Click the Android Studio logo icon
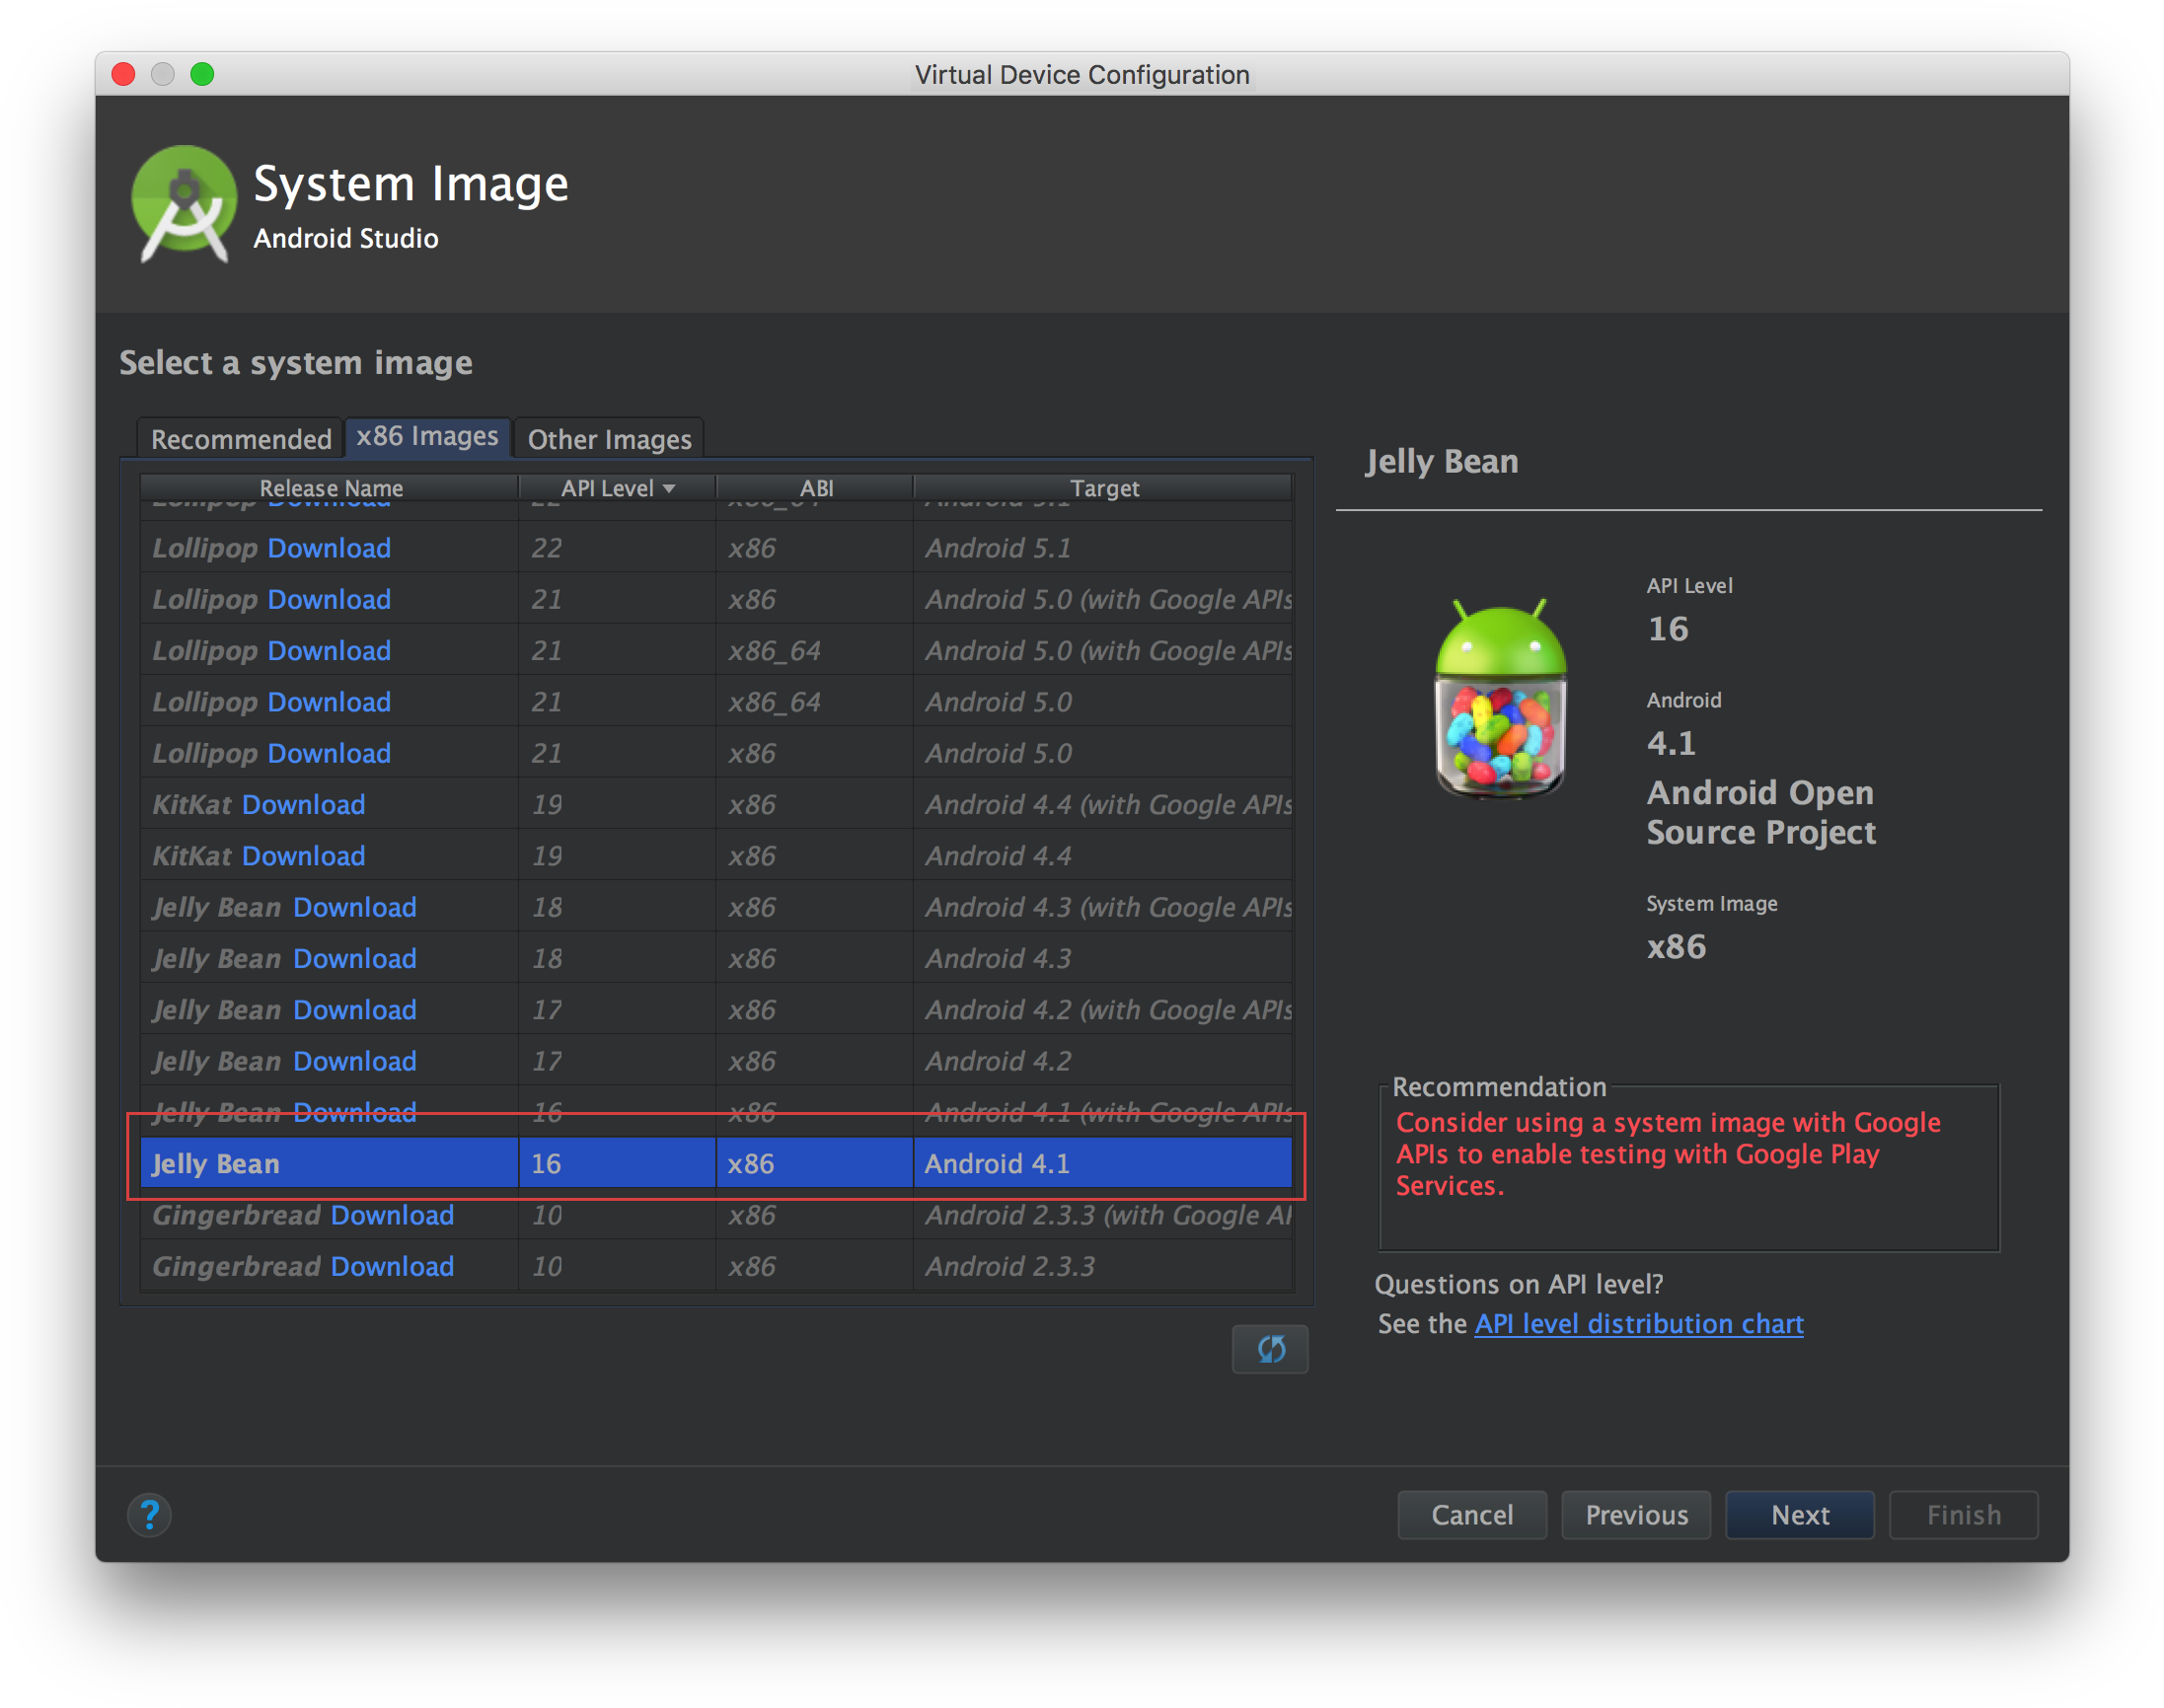 184,204
